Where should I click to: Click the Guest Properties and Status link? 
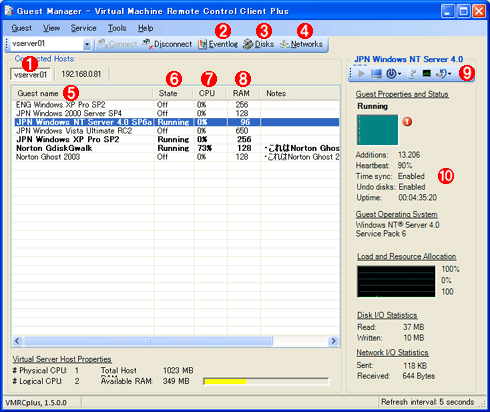(x=402, y=94)
